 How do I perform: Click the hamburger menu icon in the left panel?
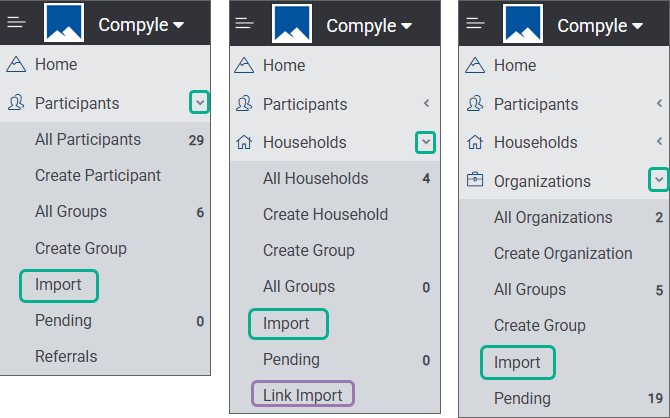(17, 22)
